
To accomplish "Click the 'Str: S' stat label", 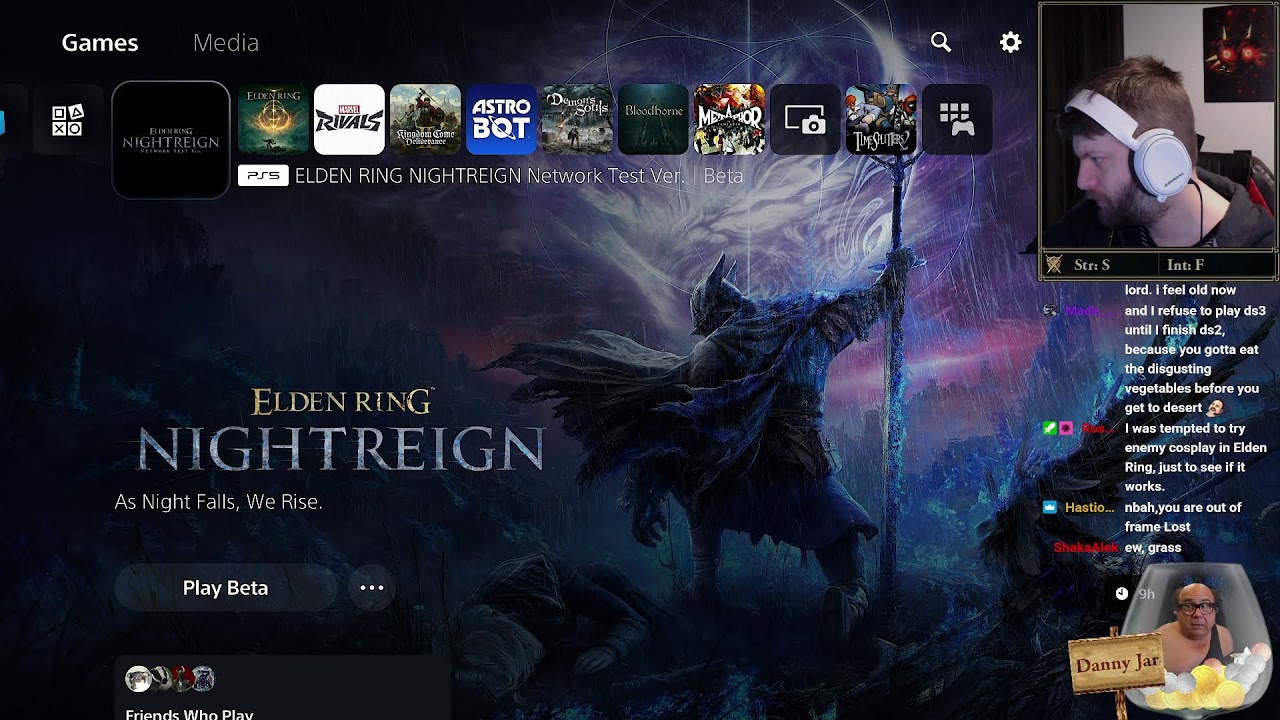I will (x=1092, y=265).
